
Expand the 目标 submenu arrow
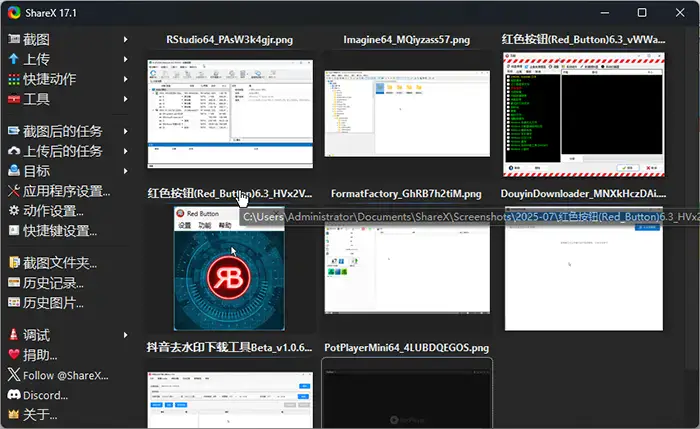point(125,171)
